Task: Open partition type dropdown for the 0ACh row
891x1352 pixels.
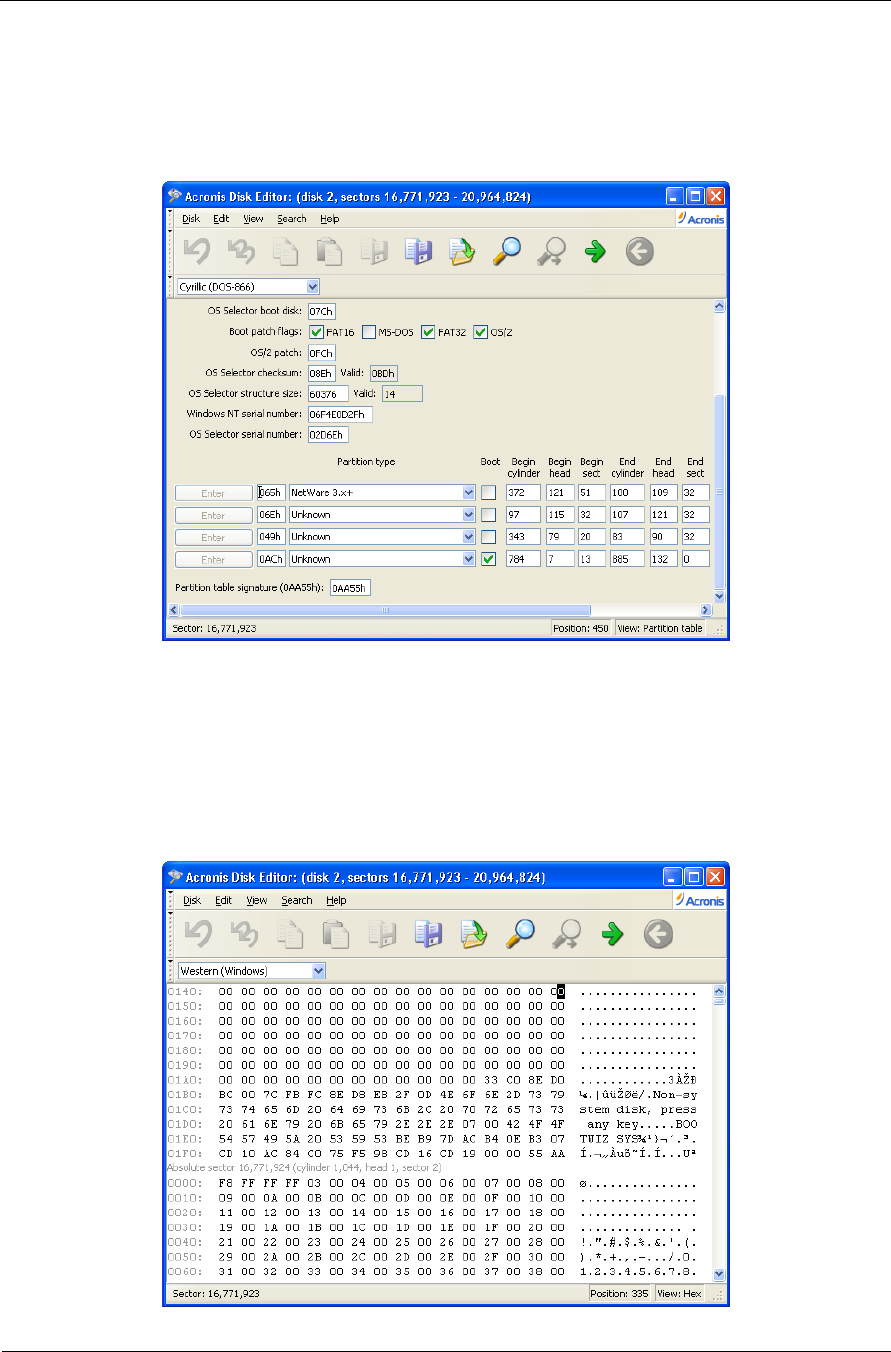Action: click(x=469, y=559)
